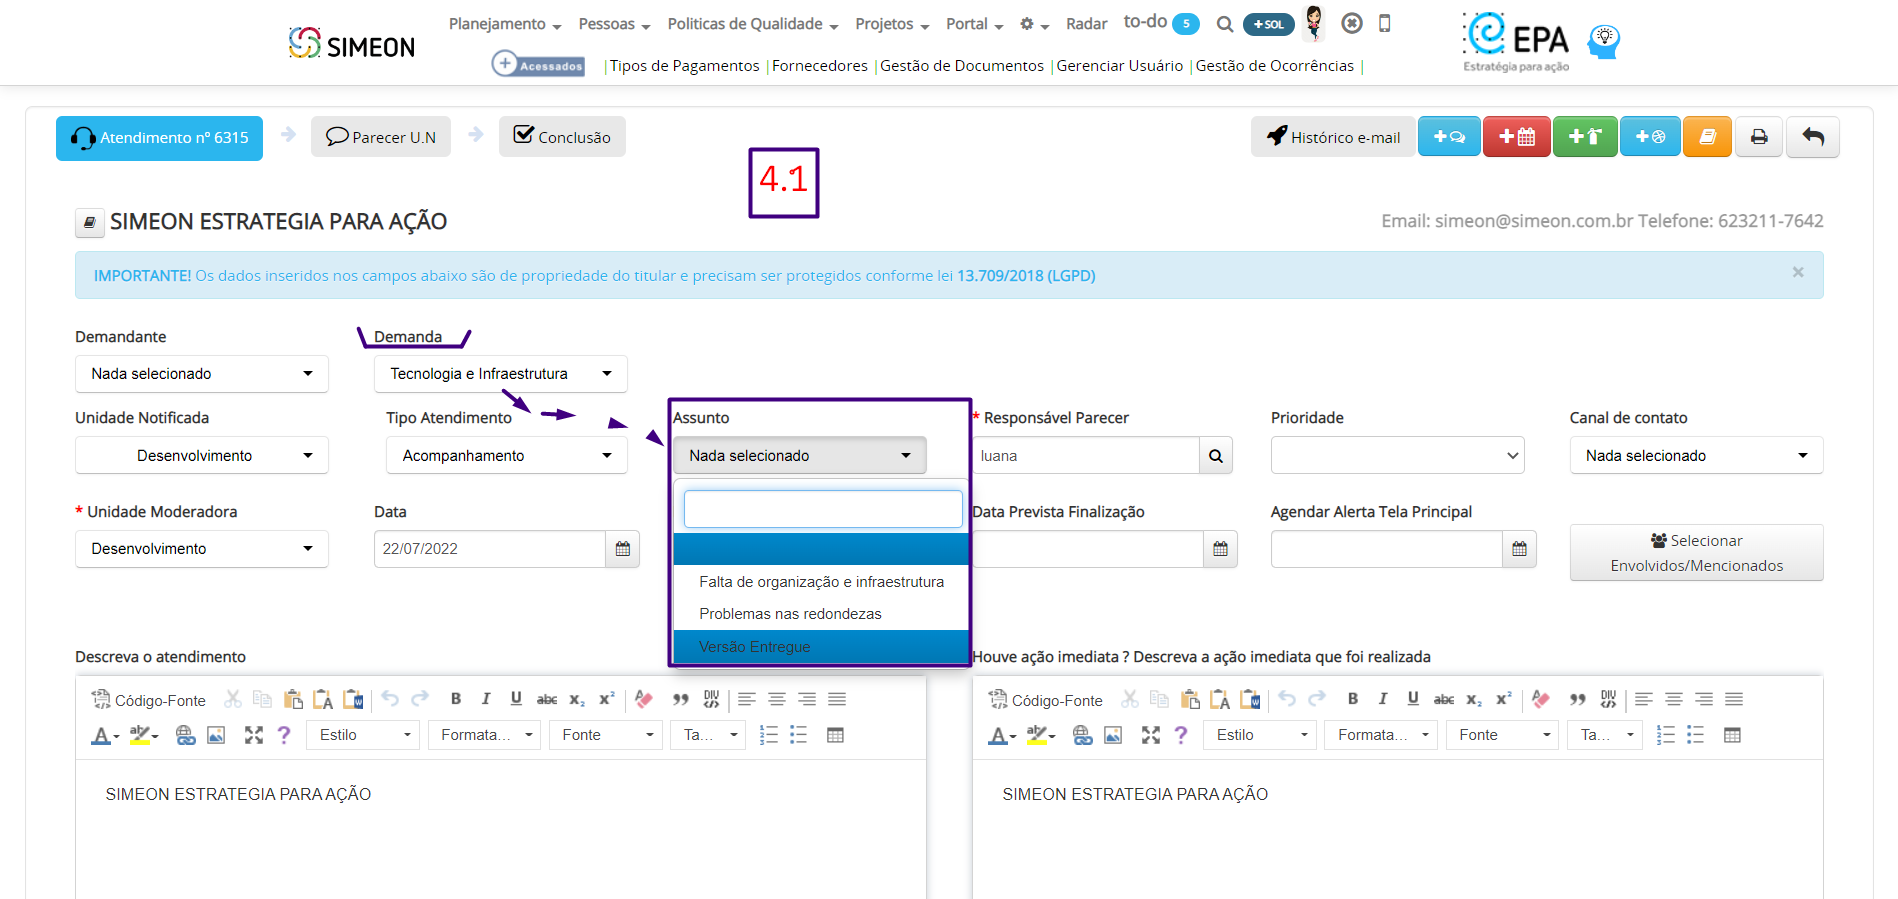This screenshot has width=1898, height=899.
Task: Click Selecionar Envolvidos/Mencionados button
Action: (1695, 553)
